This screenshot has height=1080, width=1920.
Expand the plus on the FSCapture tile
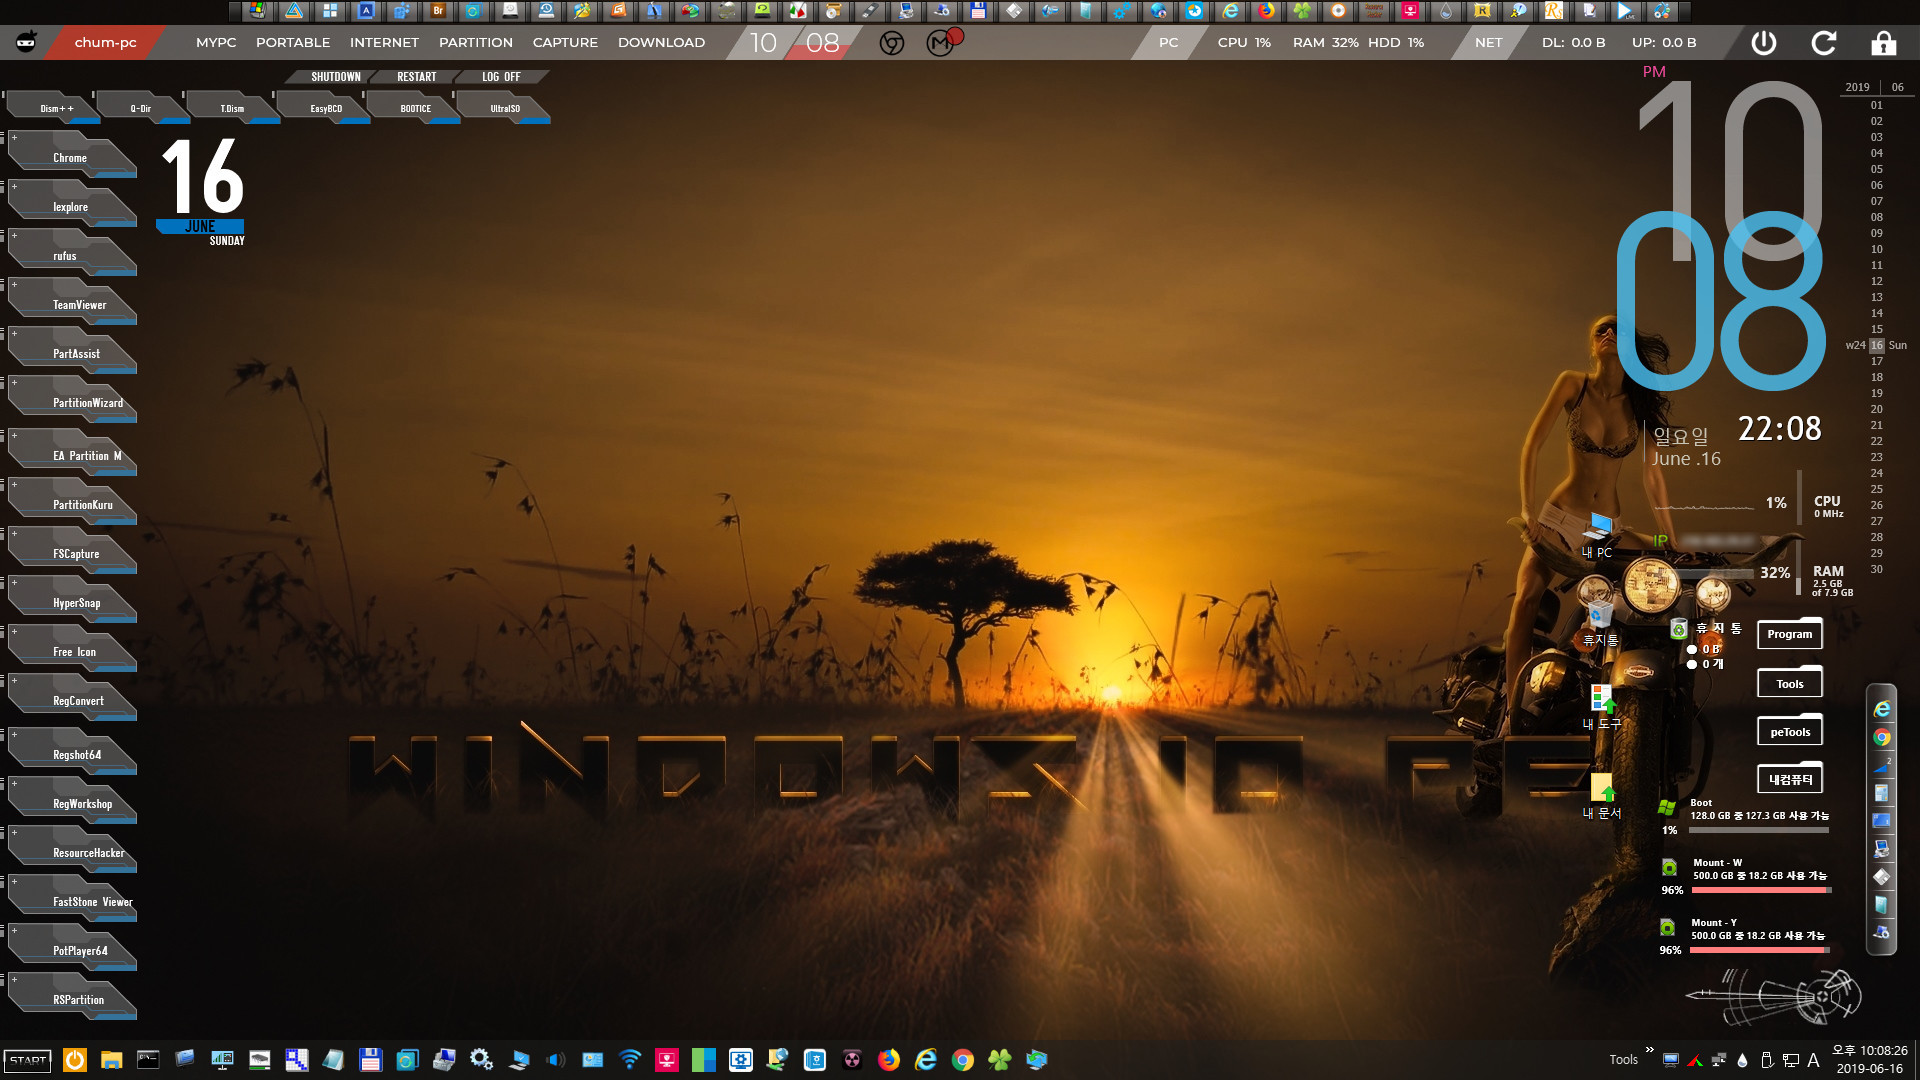pos(14,533)
